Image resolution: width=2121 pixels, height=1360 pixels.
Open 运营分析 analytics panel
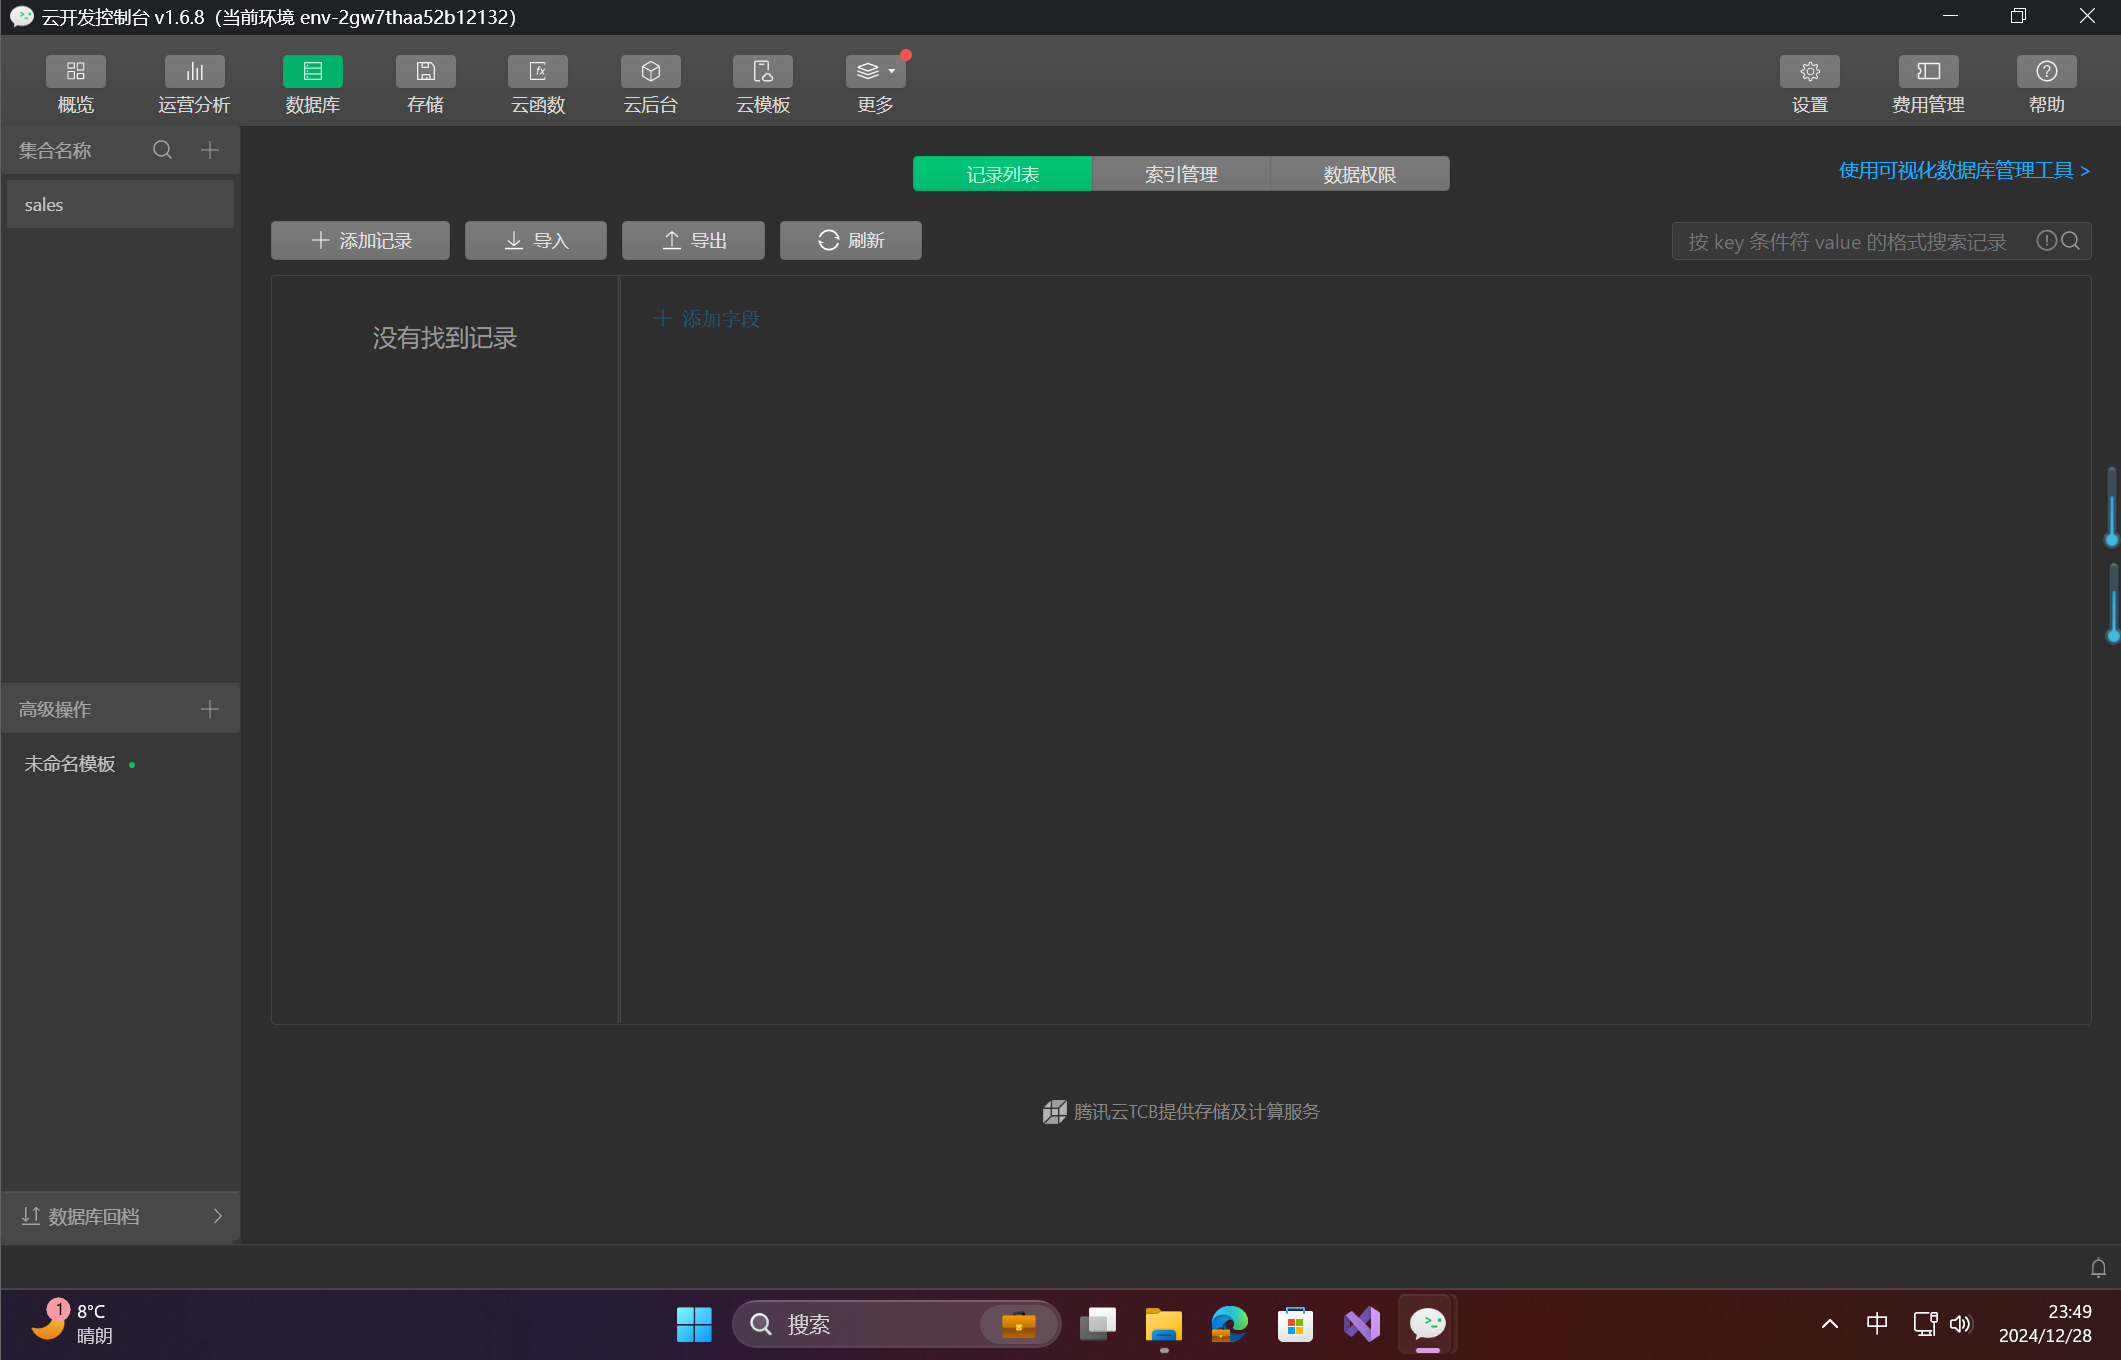(194, 72)
